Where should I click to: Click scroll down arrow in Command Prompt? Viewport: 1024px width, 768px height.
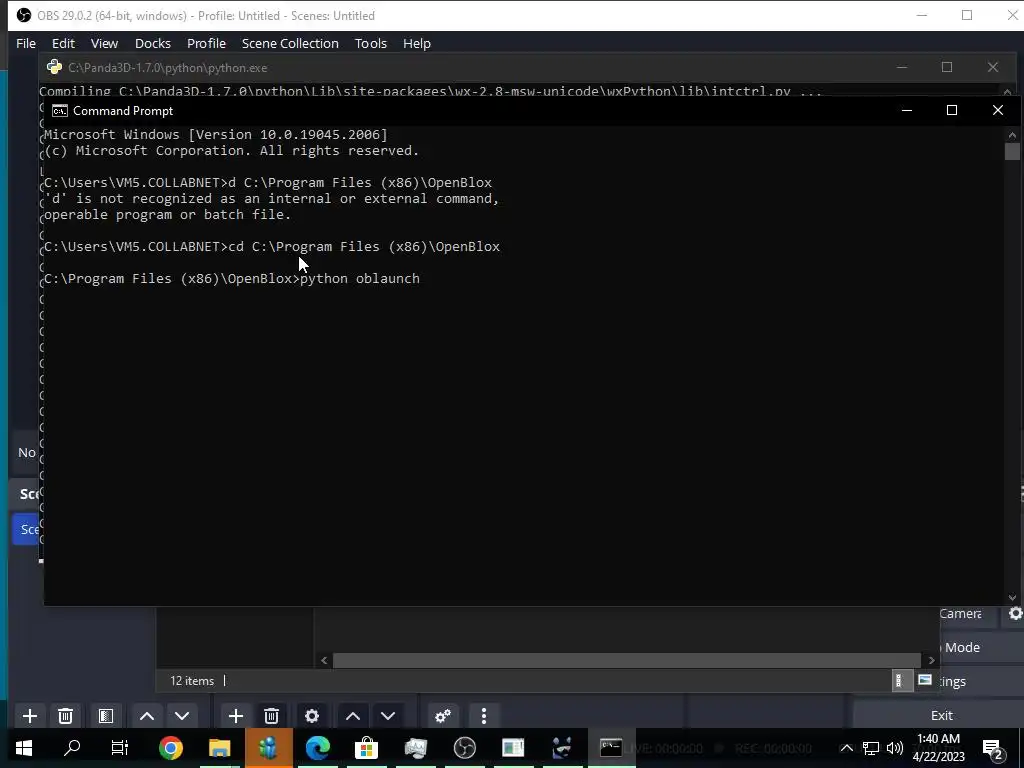1012,598
